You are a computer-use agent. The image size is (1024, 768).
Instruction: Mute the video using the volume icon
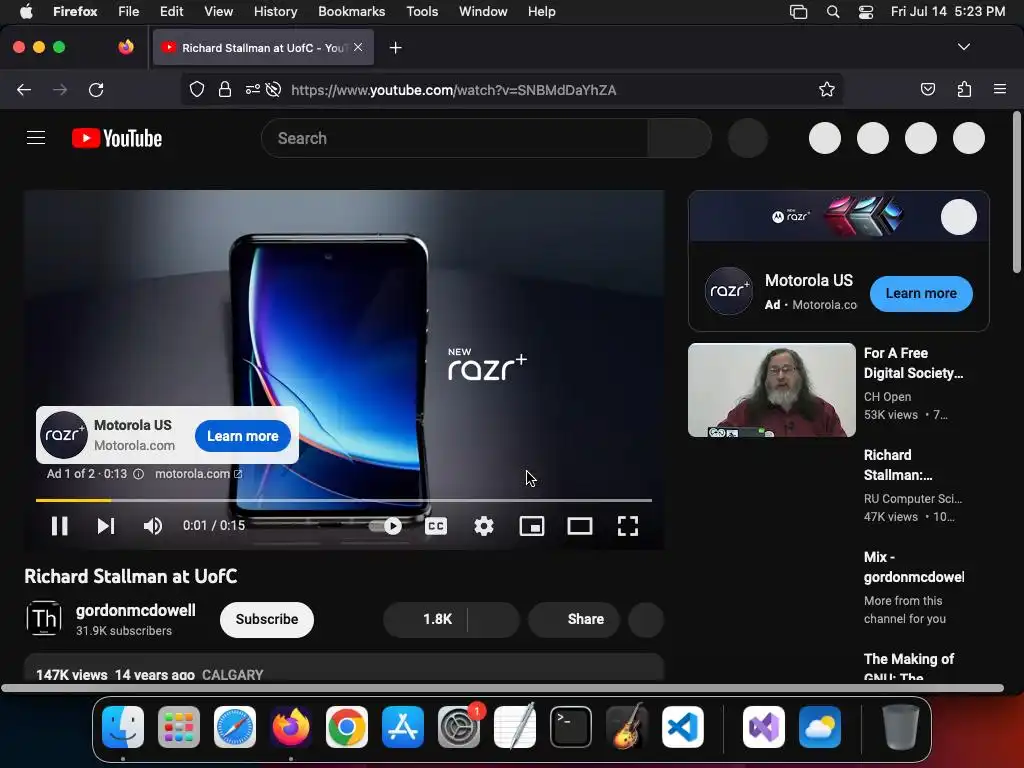click(x=153, y=526)
